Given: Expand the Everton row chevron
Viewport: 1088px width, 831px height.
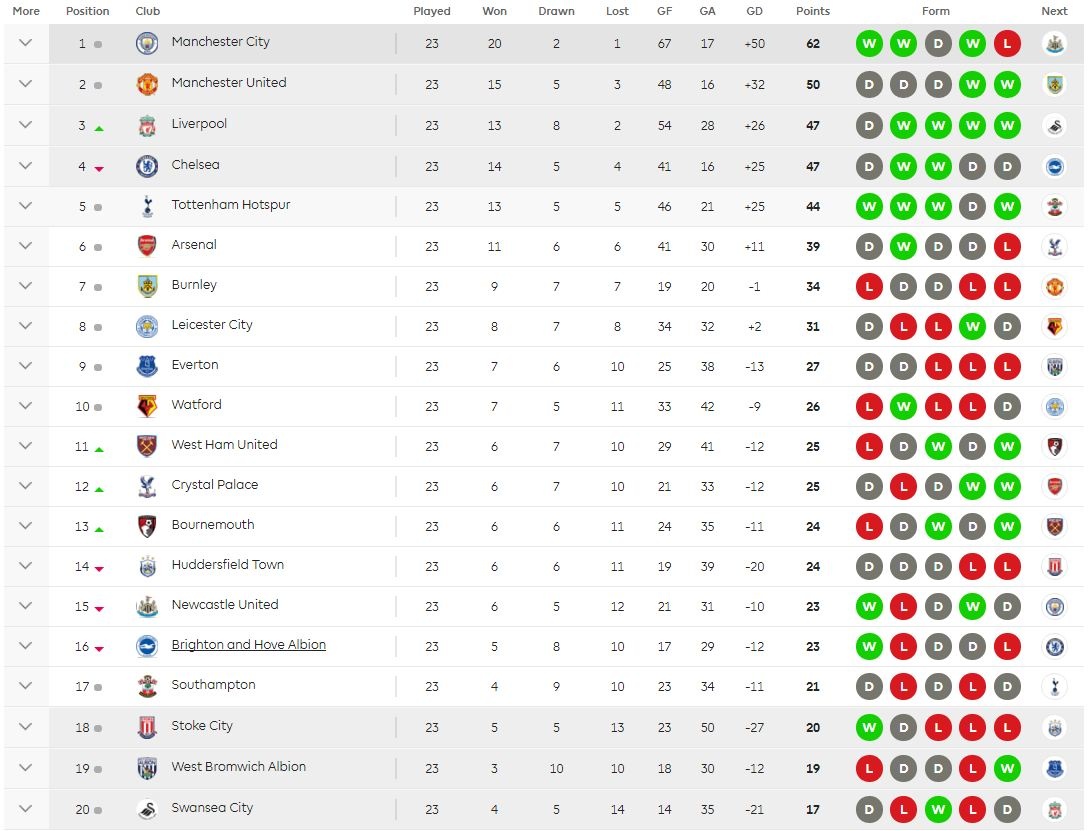Looking at the screenshot, I should pos(25,366).
